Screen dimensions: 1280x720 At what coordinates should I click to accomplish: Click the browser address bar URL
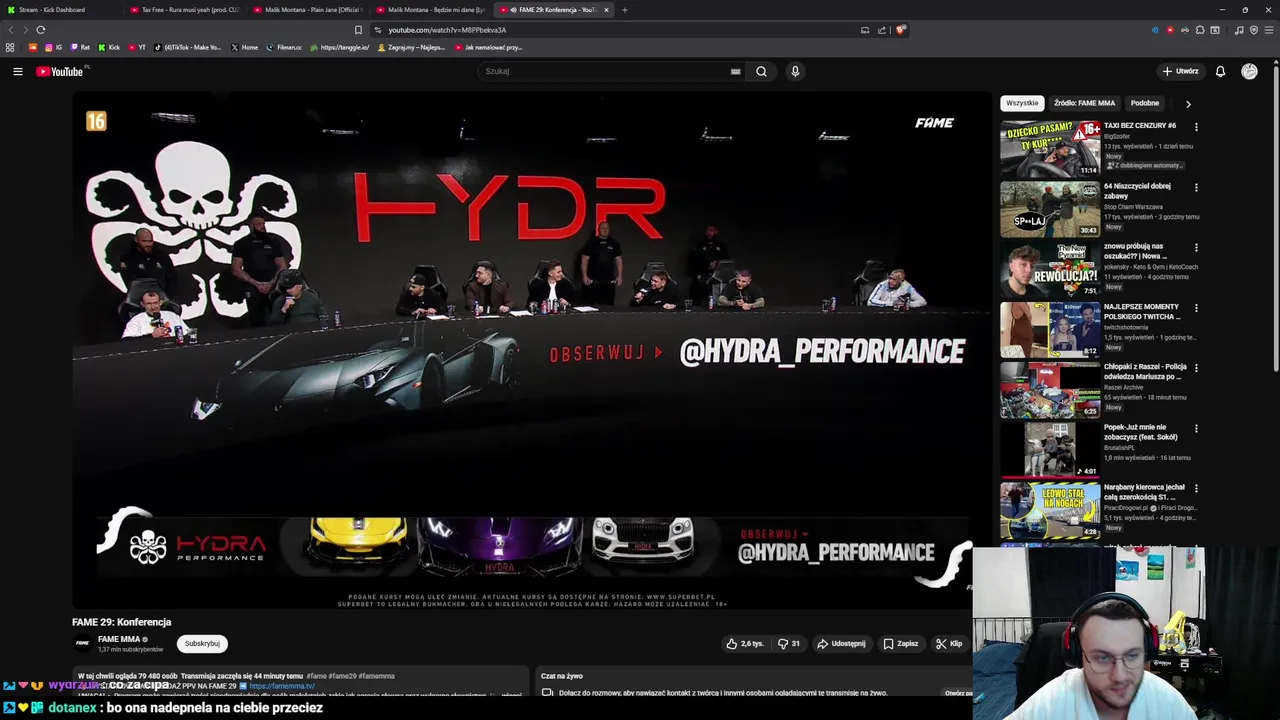pyautogui.click(x=447, y=30)
